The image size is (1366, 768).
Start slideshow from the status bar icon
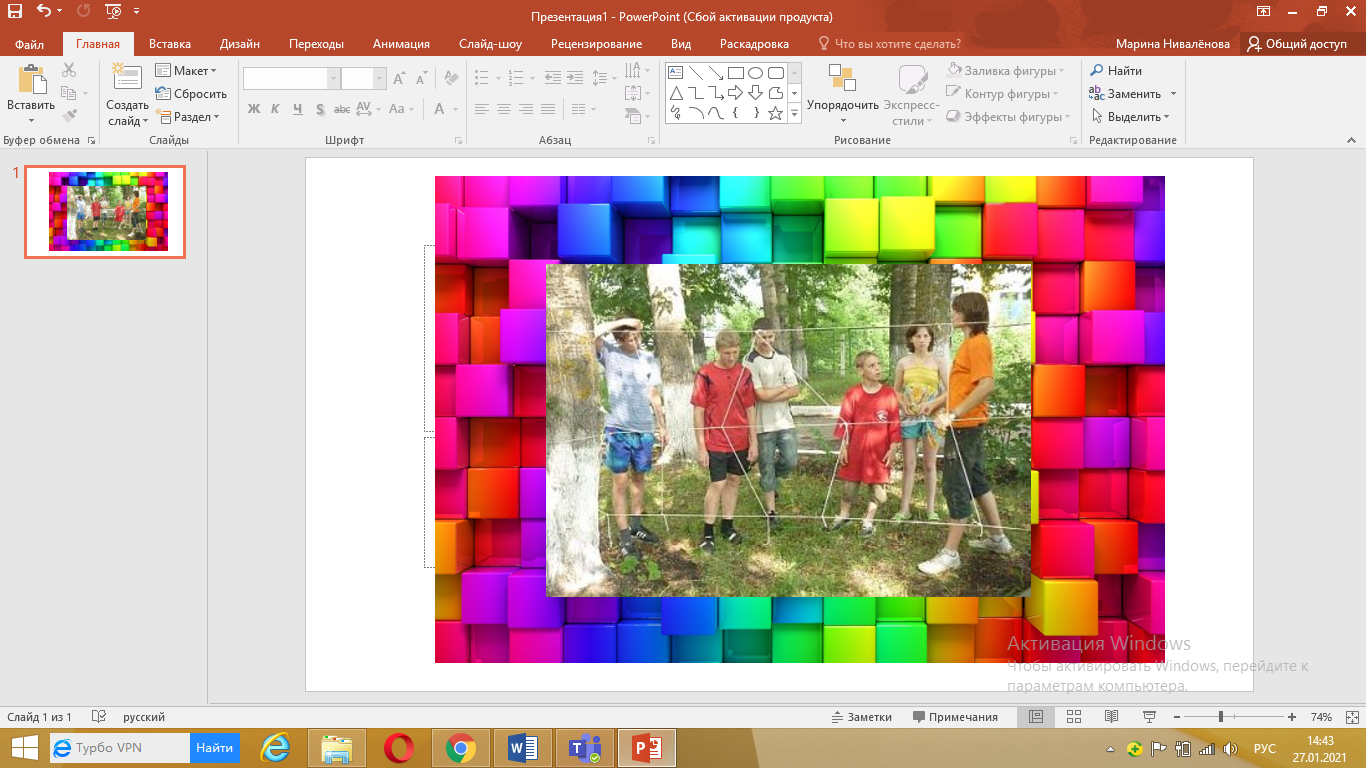[x=1149, y=717]
